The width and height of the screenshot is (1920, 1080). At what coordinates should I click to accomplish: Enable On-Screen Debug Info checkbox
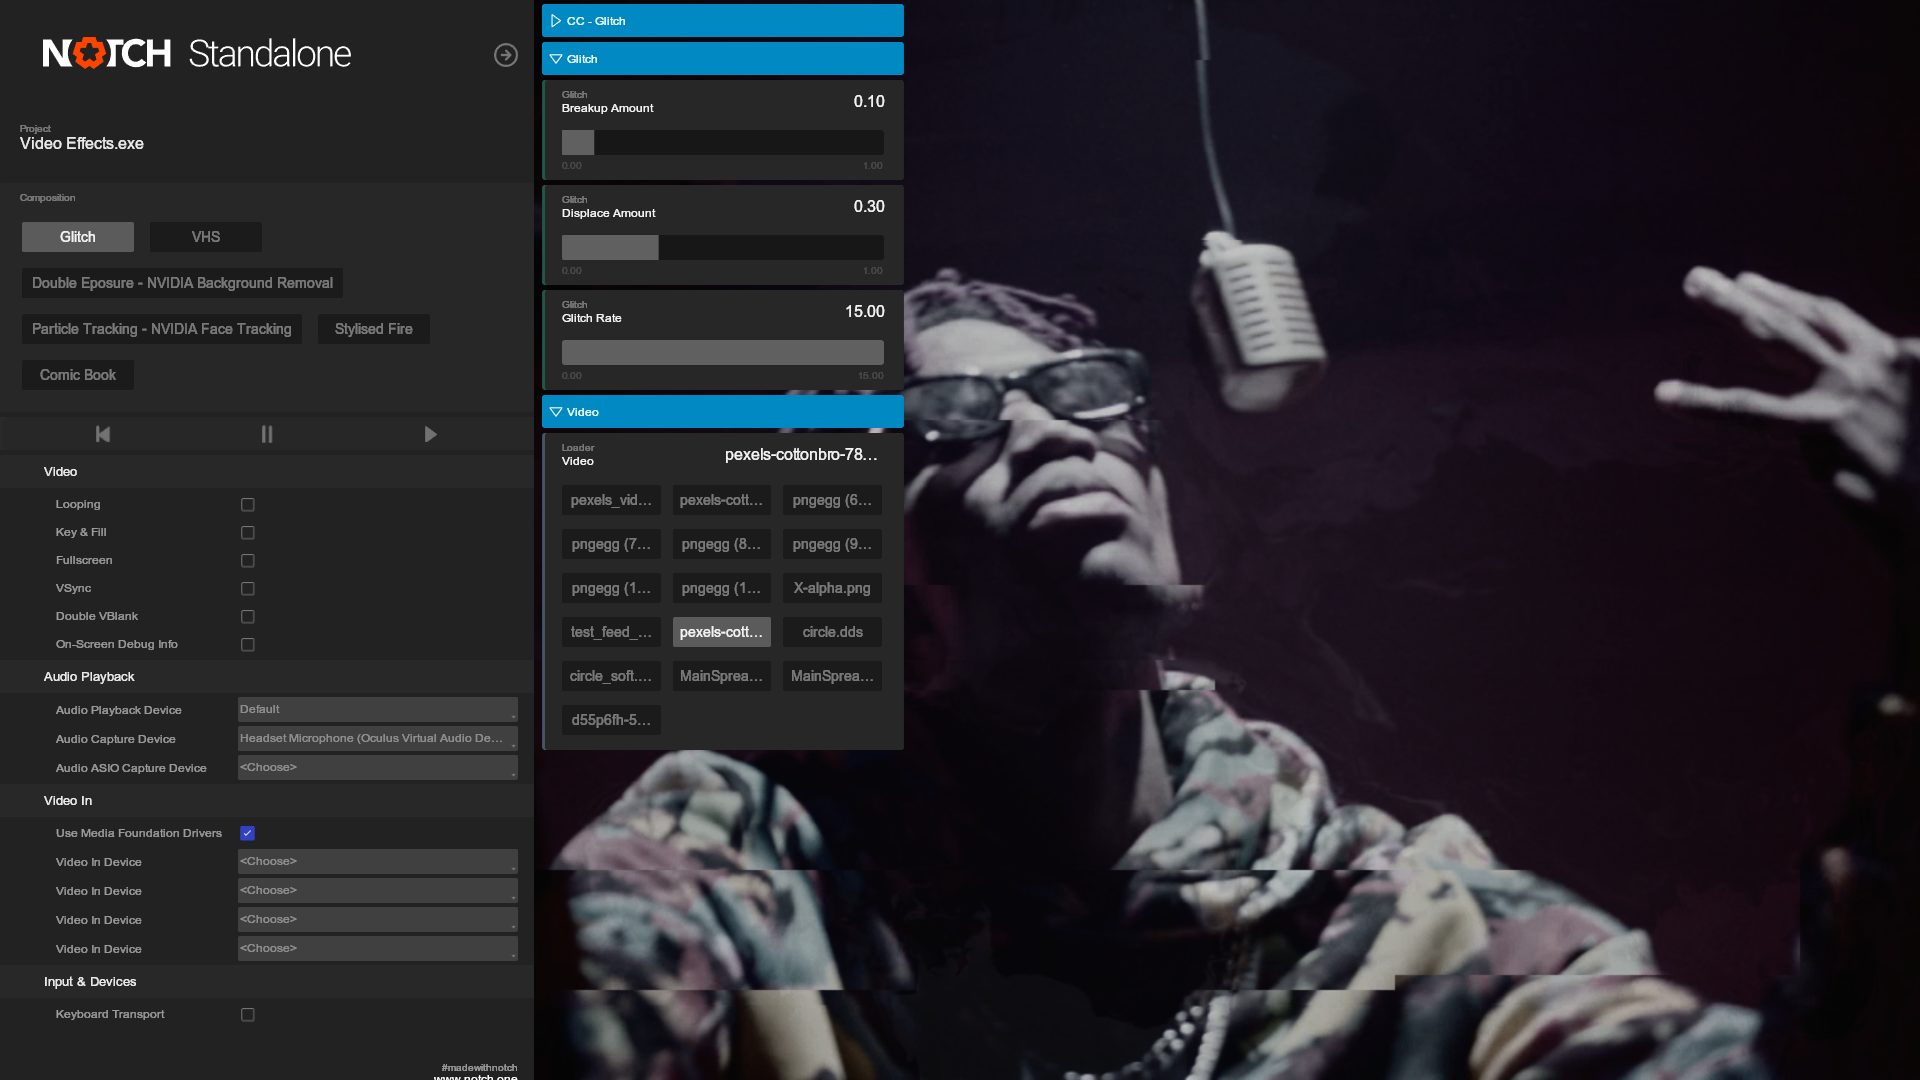point(248,645)
